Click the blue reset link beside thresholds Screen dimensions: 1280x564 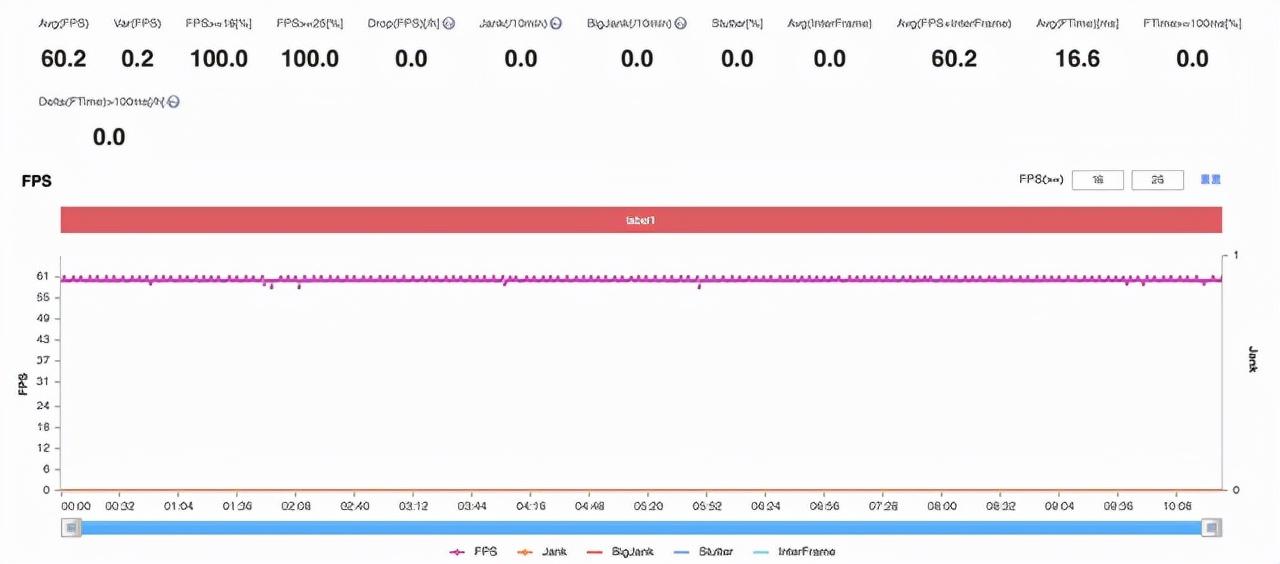click(1210, 180)
